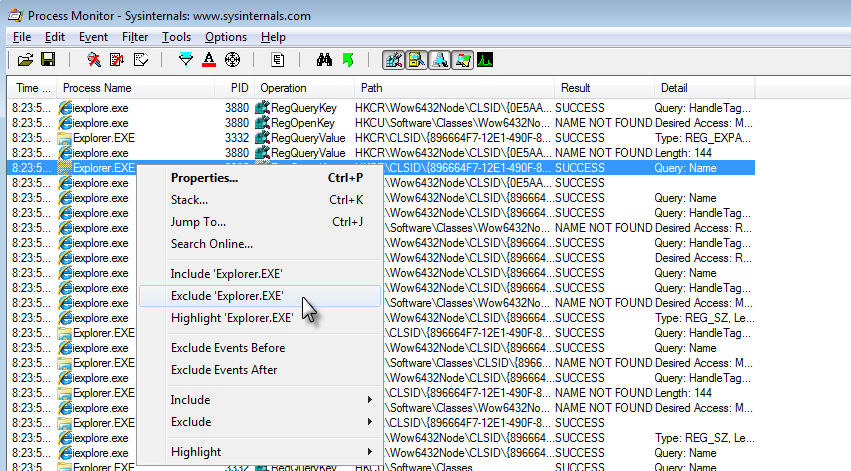Click the Time column header
The width and height of the screenshot is (851, 471).
click(x=32, y=88)
